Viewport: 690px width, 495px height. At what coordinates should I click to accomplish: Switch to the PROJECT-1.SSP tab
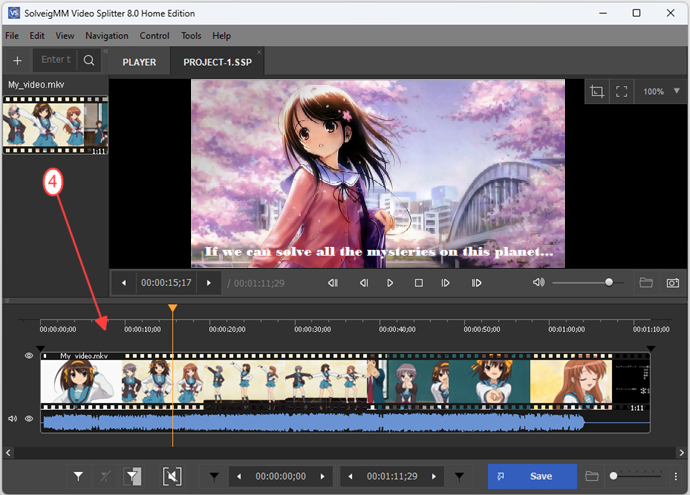click(x=217, y=62)
